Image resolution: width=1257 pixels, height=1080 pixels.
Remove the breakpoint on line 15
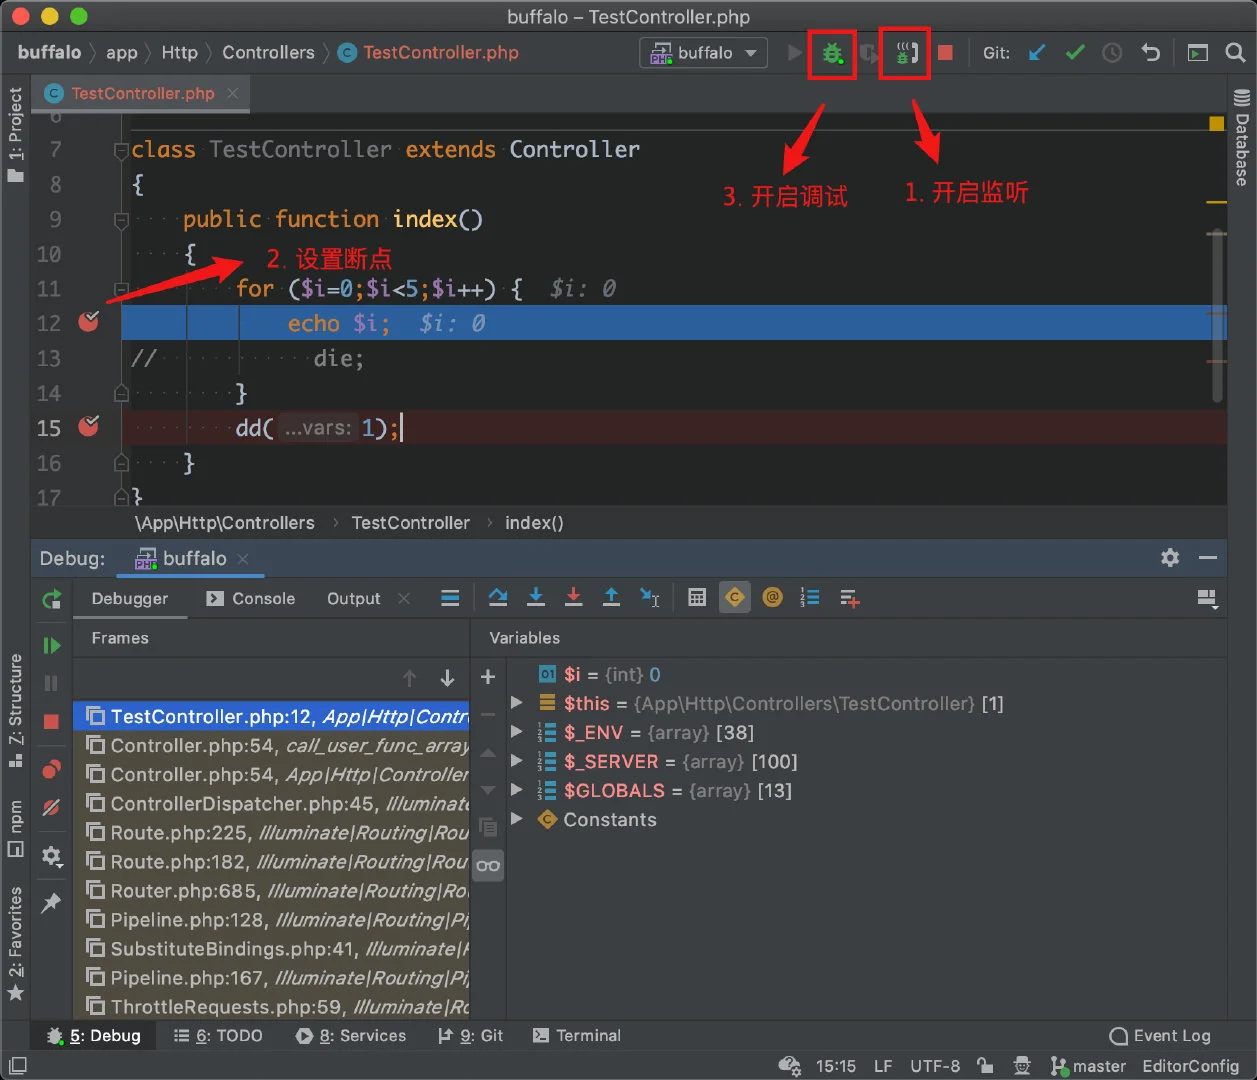[89, 427]
